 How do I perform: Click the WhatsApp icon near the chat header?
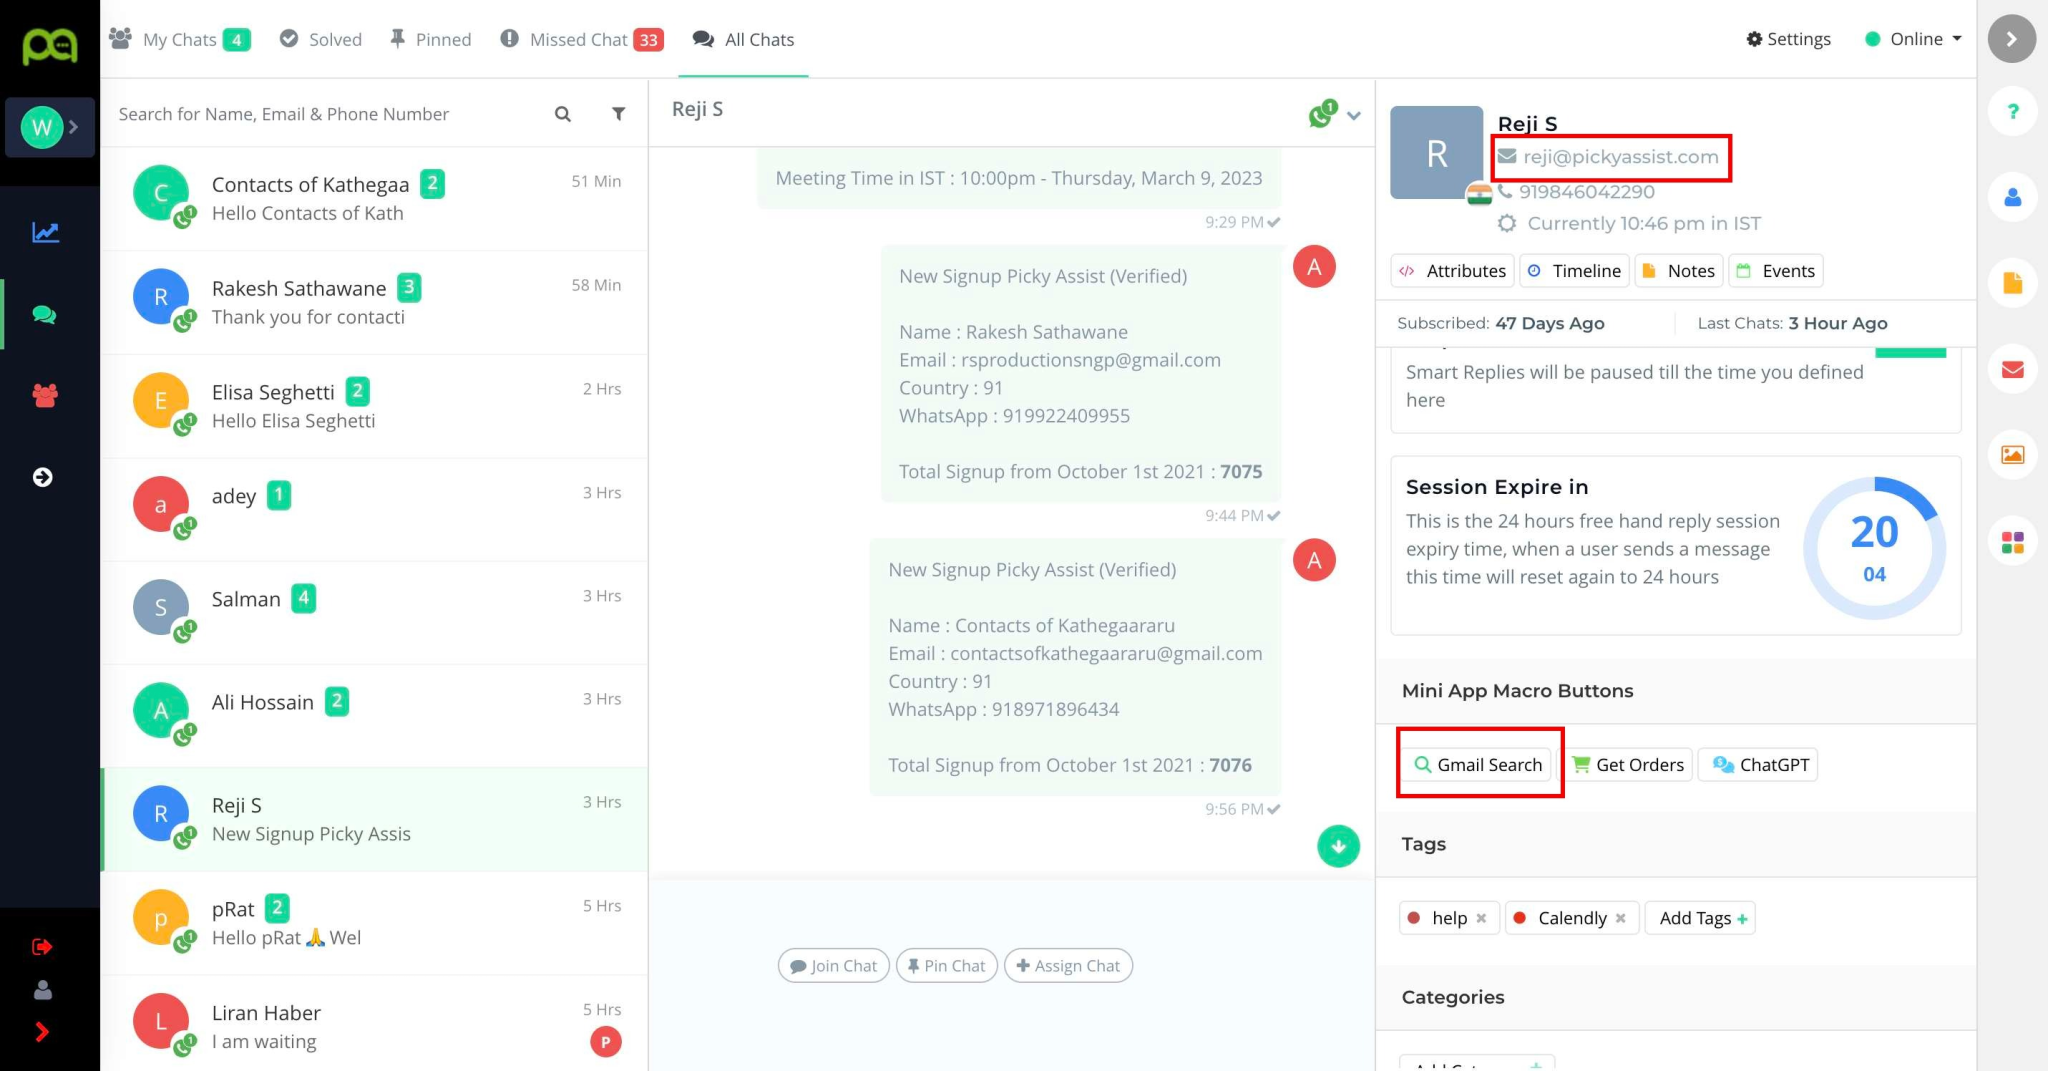click(1319, 115)
